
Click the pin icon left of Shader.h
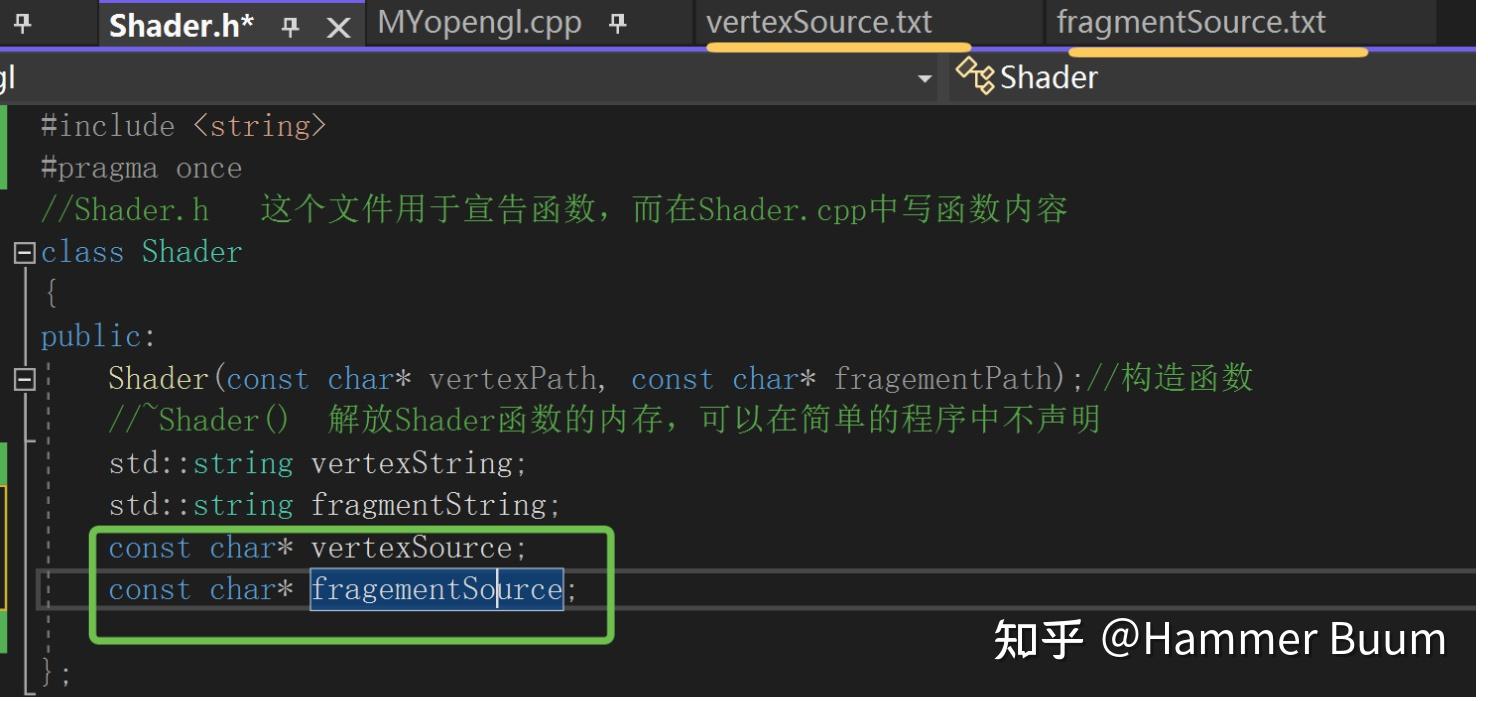(x=23, y=24)
